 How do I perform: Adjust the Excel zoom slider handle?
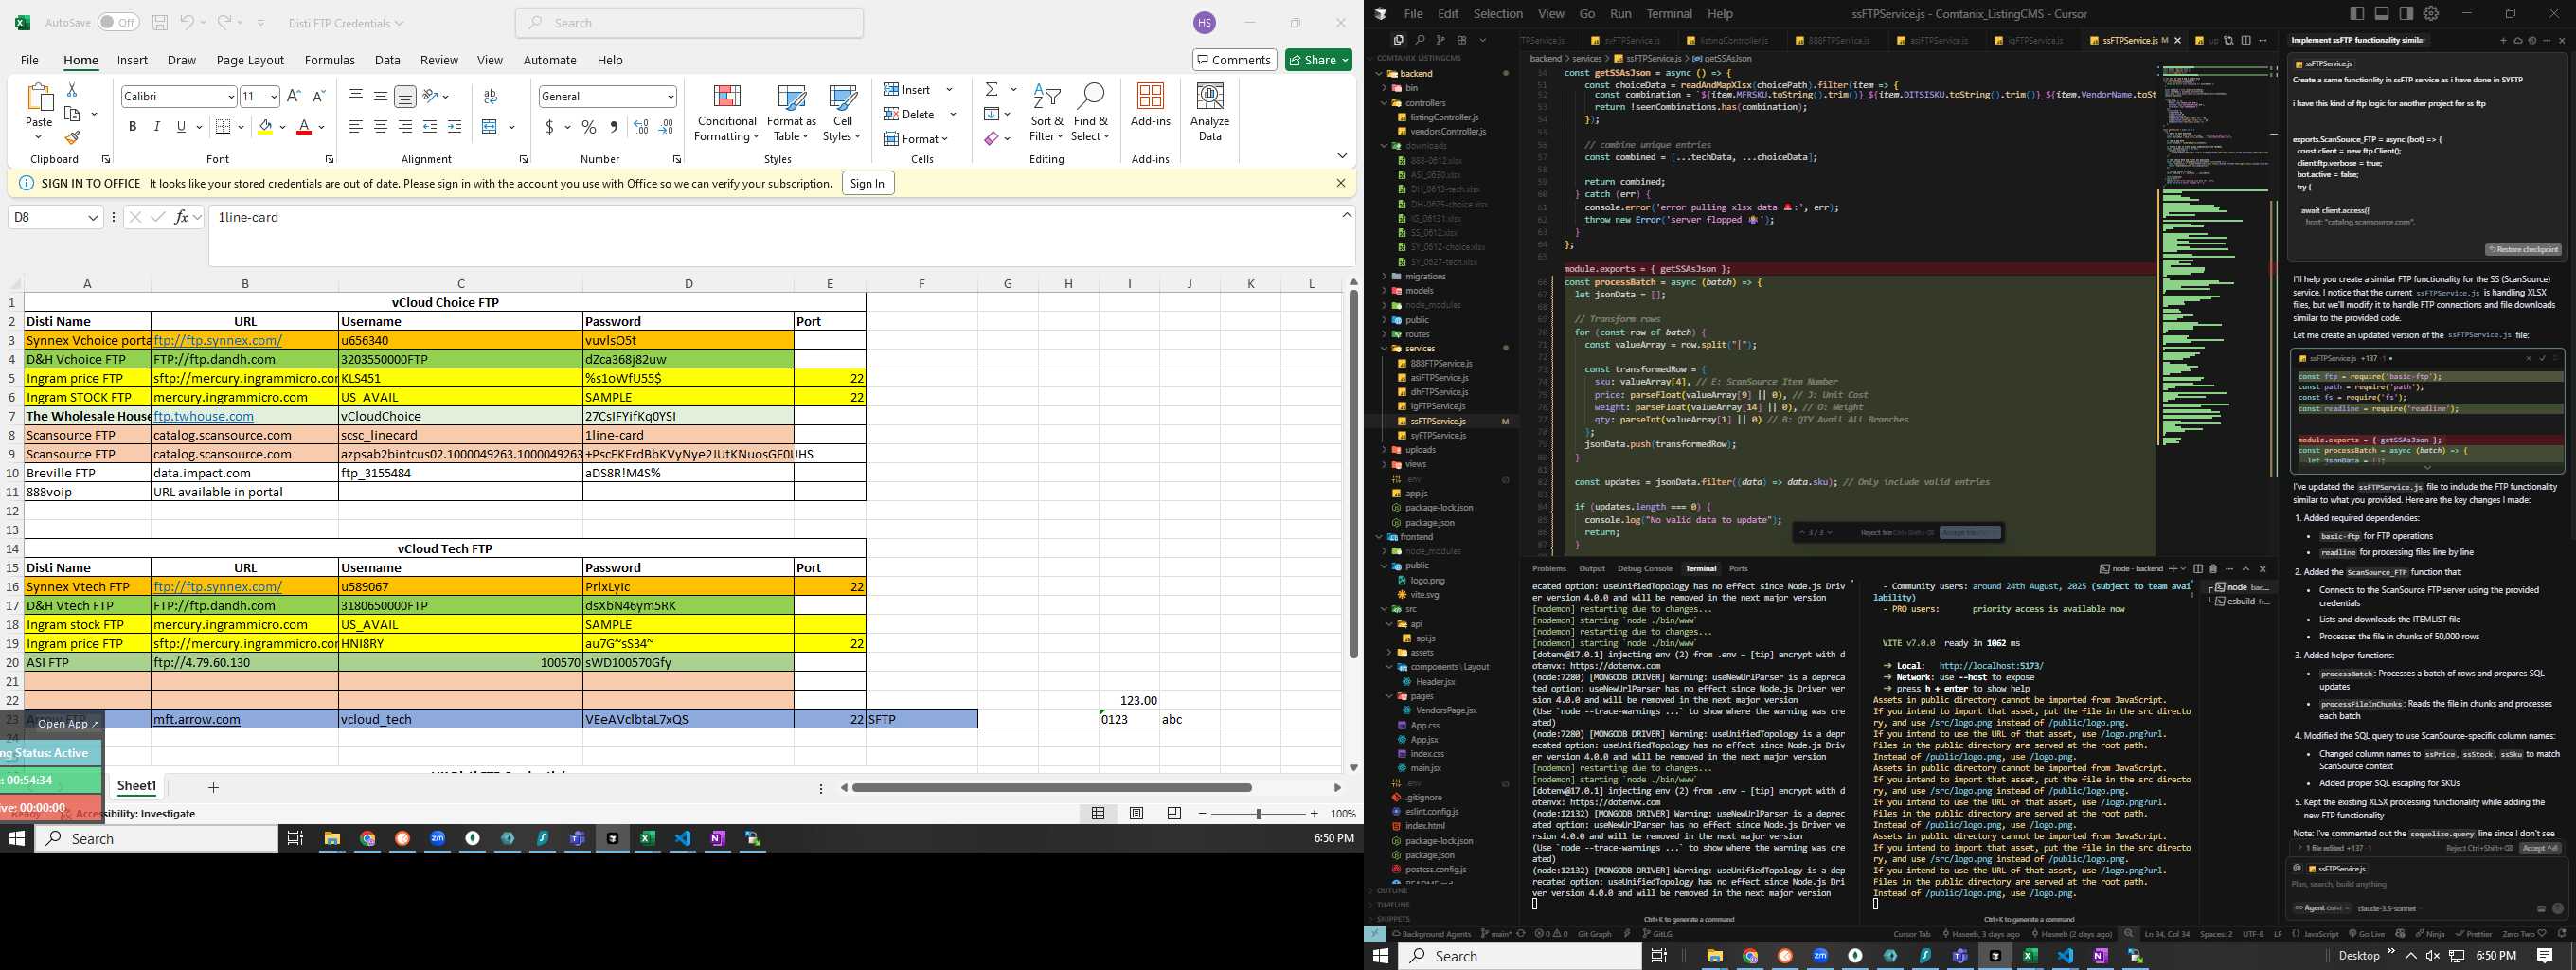[x=1258, y=814]
